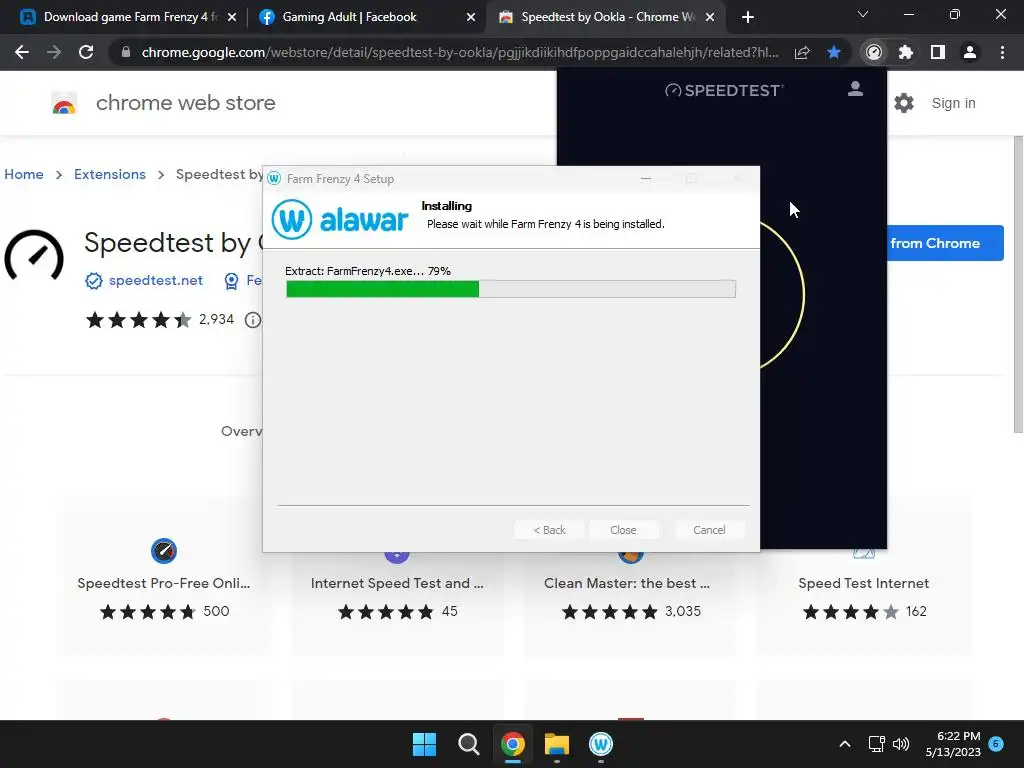Open the Extensions puzzle-piece menu
The width and height of the screenshot is (1024, 768).
[906, 52]
